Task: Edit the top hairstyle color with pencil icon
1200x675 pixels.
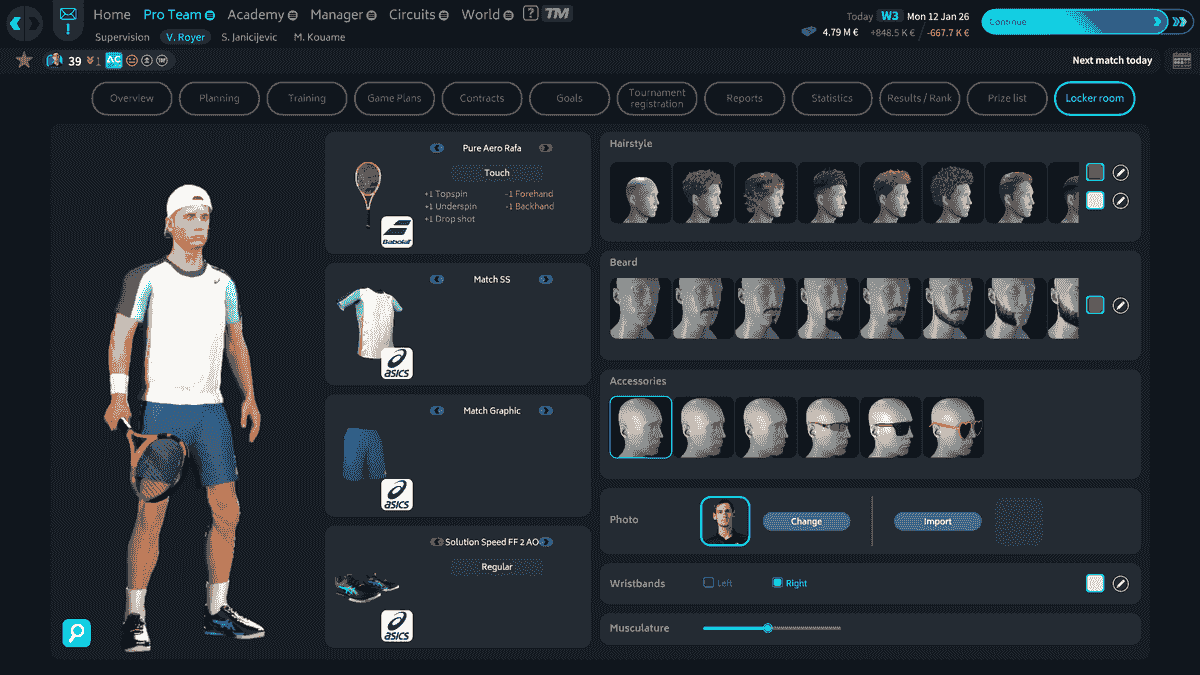Action: pos(1121,172)
